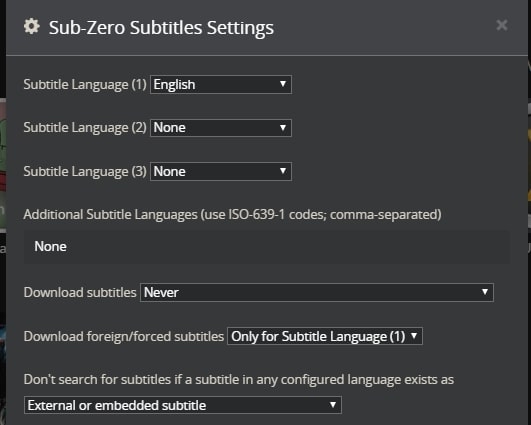Click the Subtitle Language (3) label
The height and width of the screenshot is (425, 531).
click(85, 172)
